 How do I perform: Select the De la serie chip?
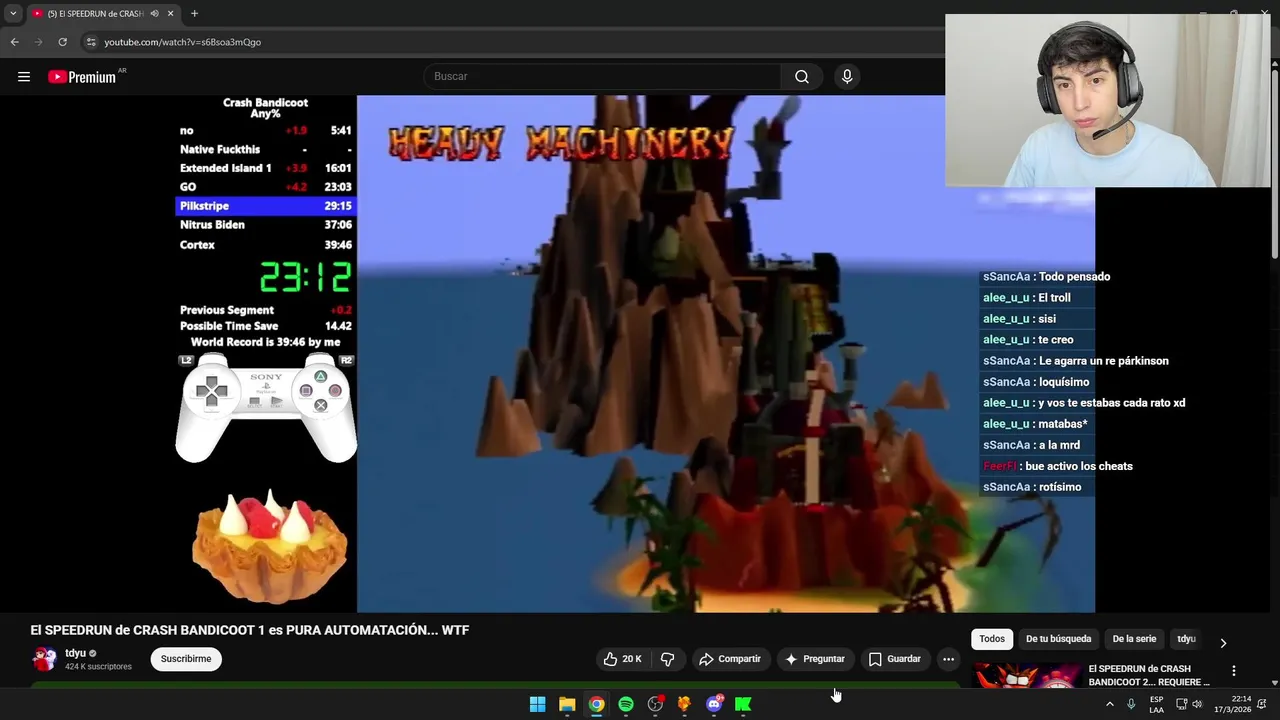coord(1134,639)
